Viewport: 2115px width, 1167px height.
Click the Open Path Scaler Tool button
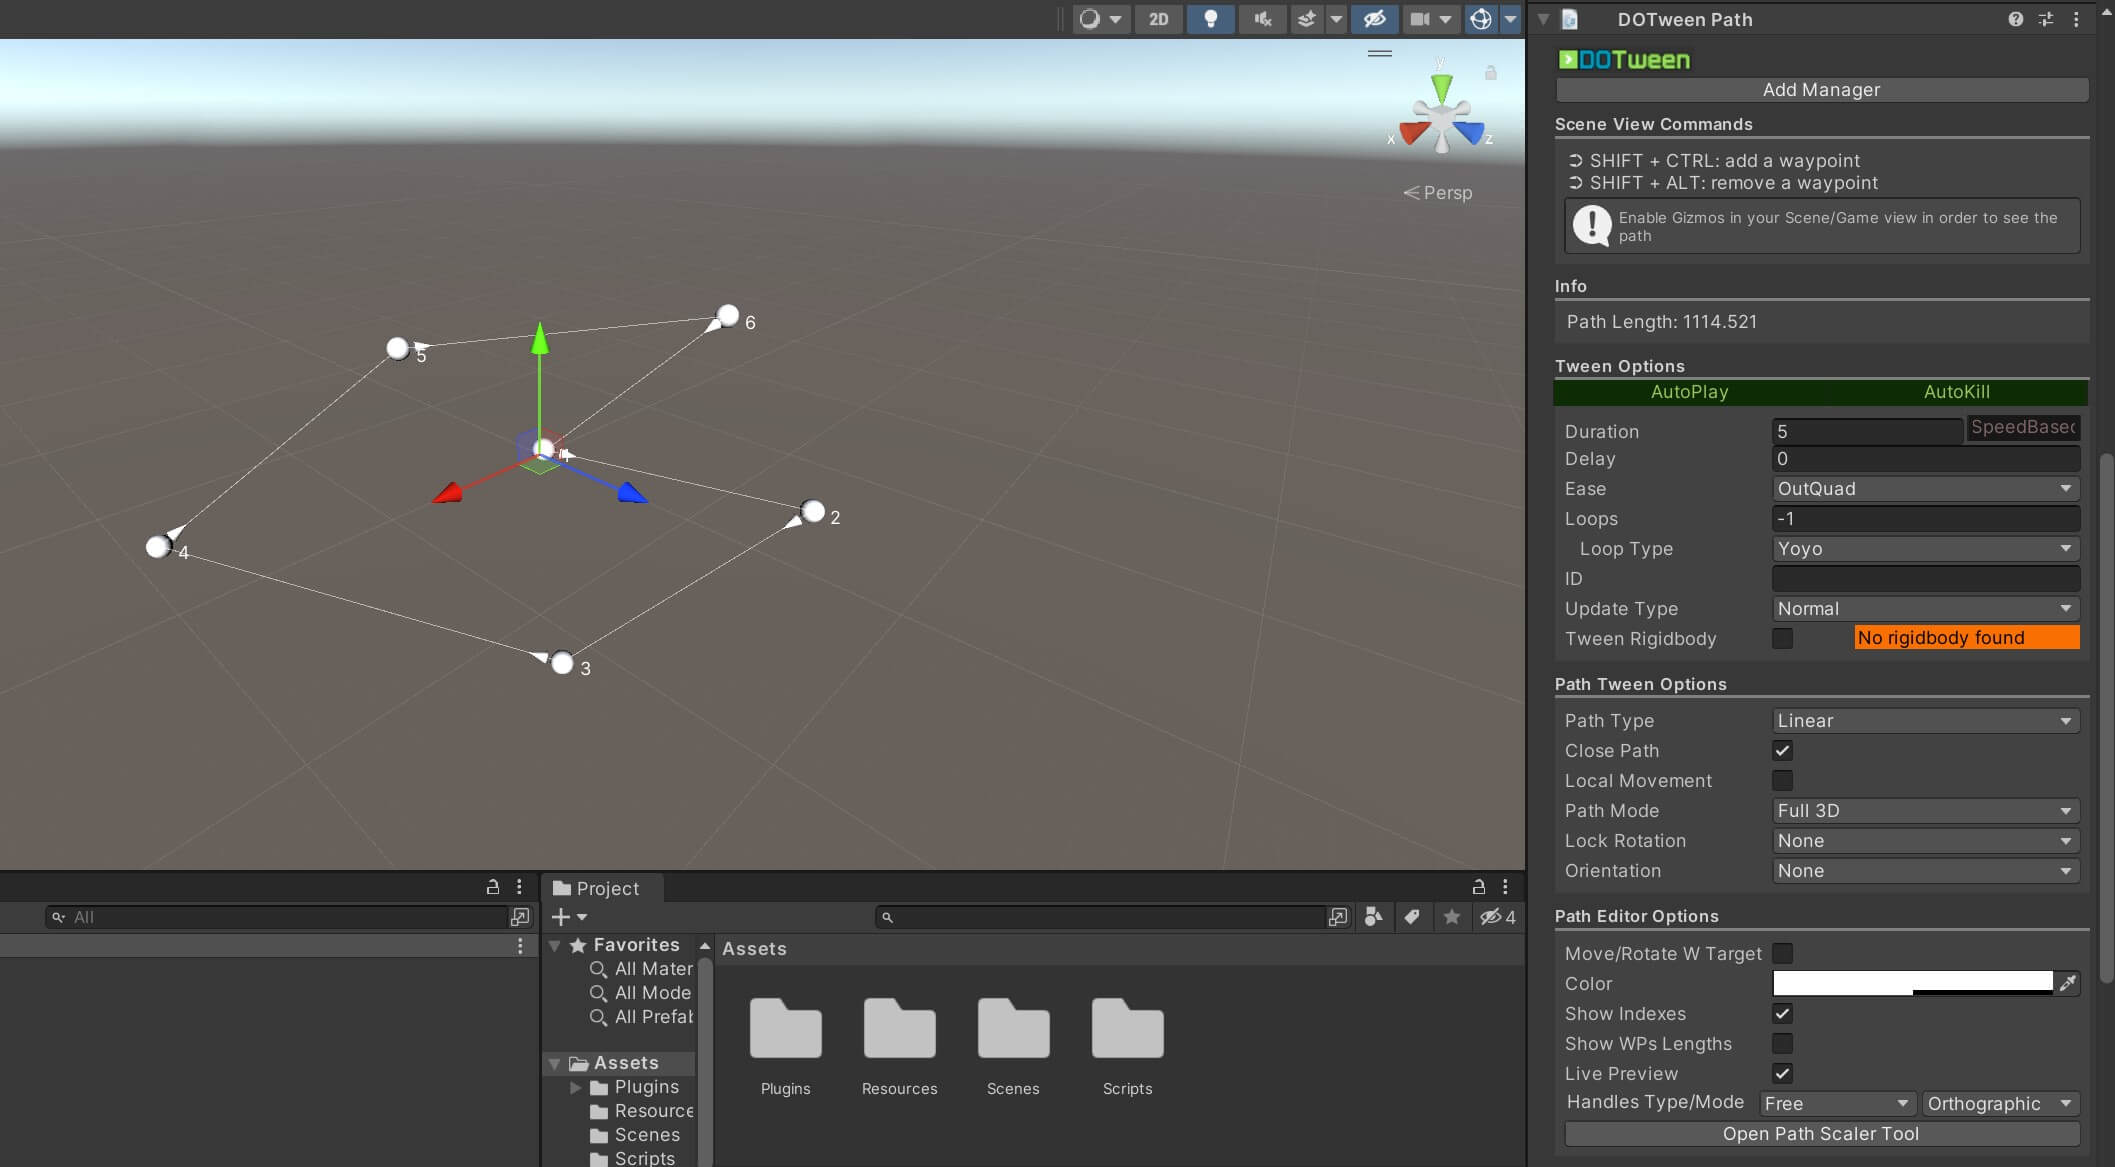pyautogui.click(x=1821, y=1134)
